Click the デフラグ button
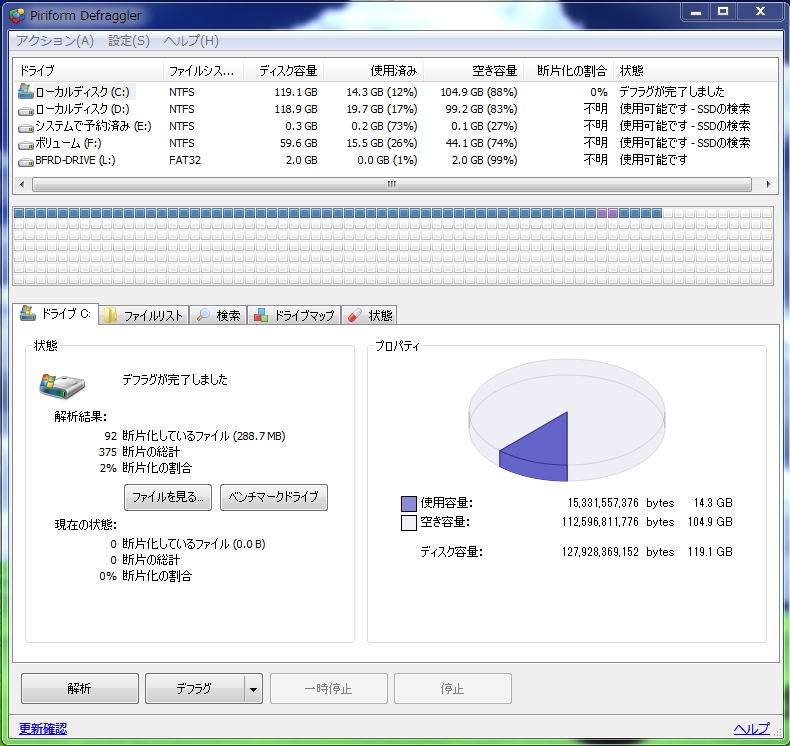 coord(194,689)
